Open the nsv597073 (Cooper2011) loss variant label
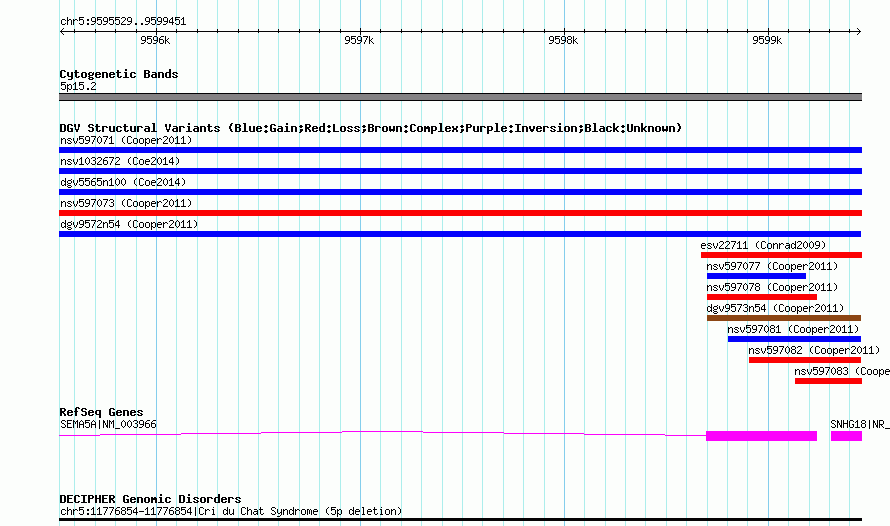890x526 pixels. point(126,203)
